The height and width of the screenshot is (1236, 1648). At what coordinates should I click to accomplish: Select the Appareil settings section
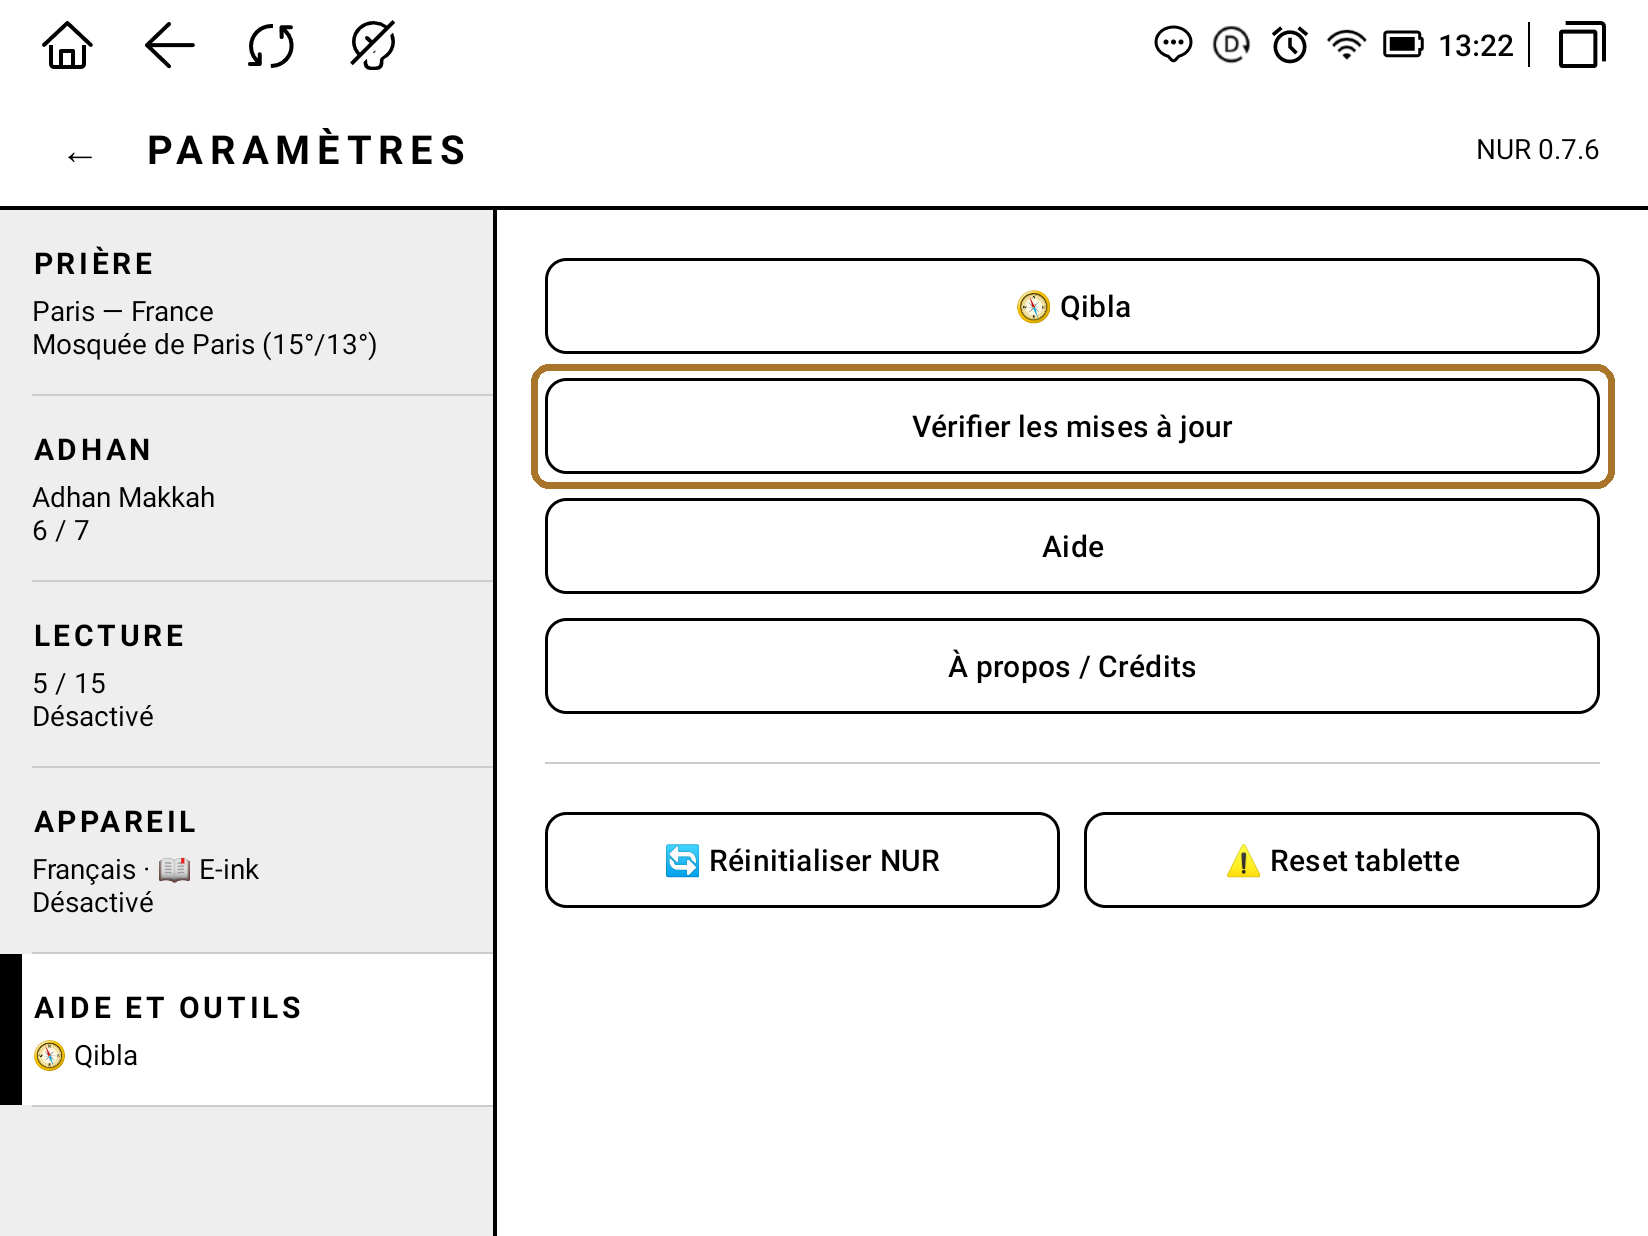click(x=246, y=861)
